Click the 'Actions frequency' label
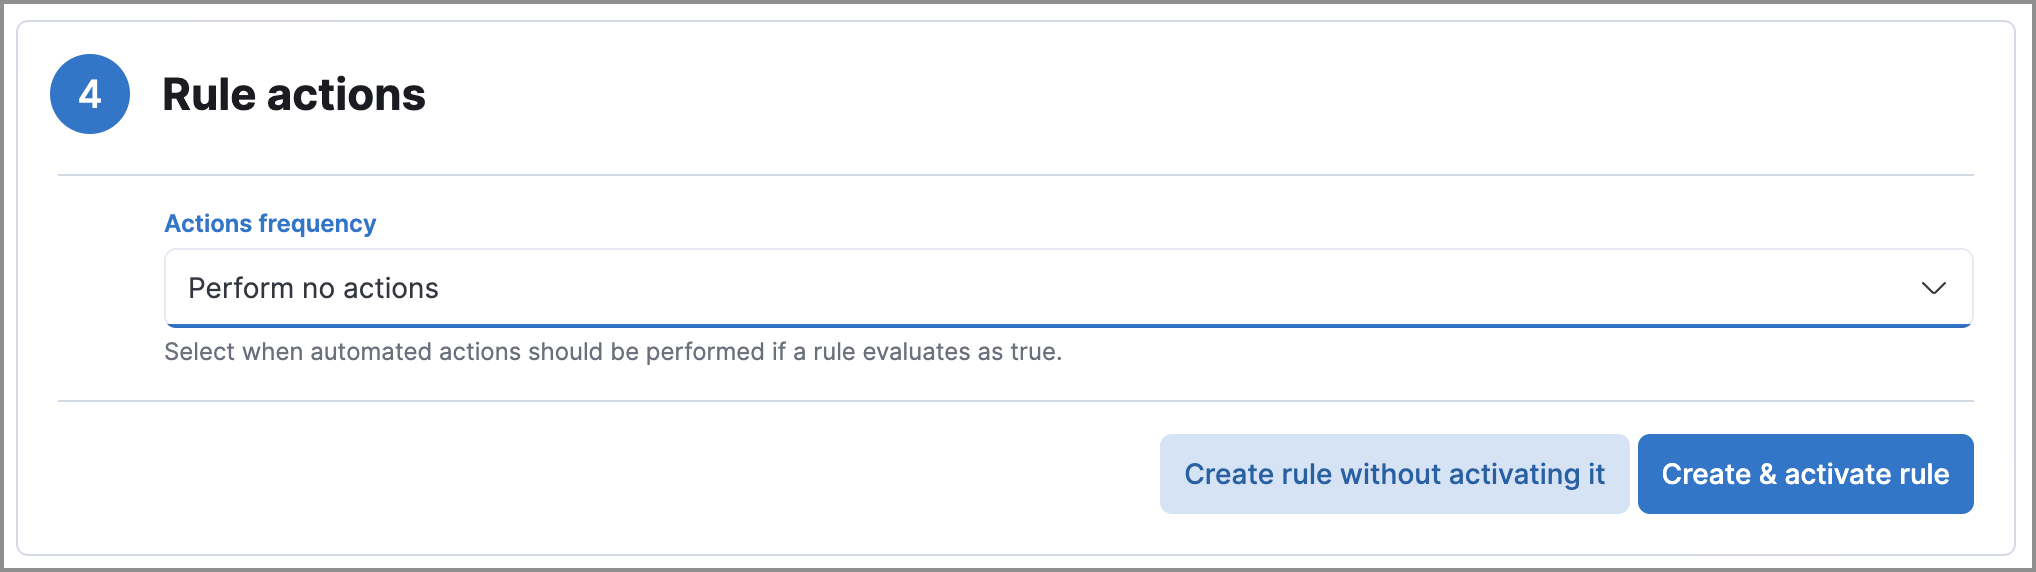 point(270,223)
